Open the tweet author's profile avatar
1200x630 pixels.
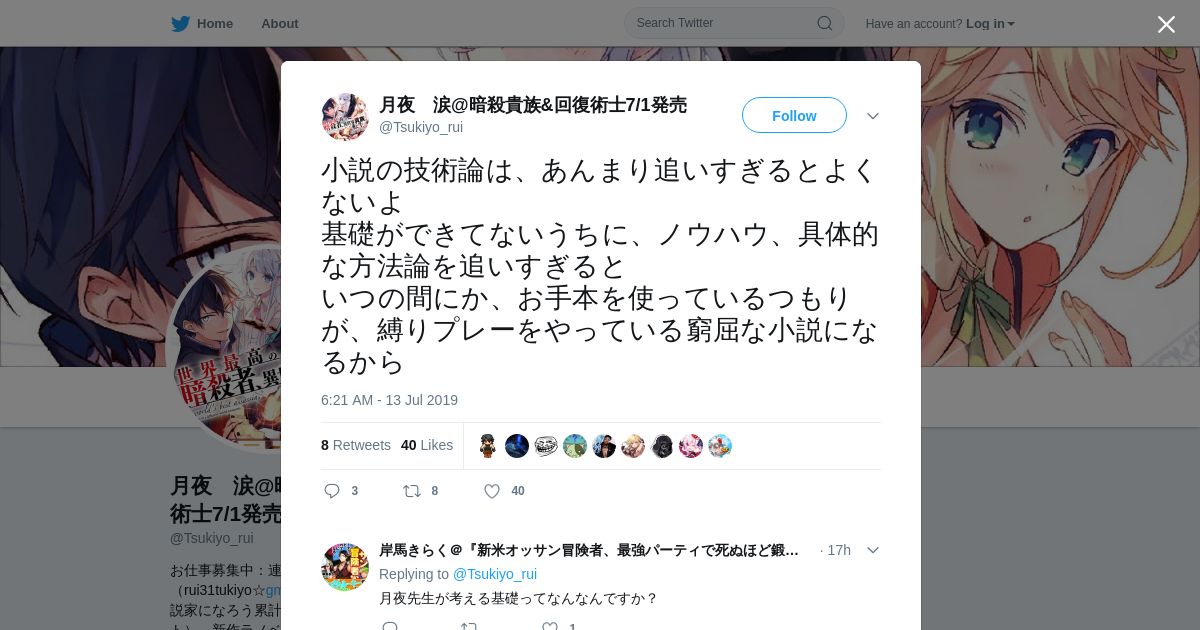coord(345,117)
